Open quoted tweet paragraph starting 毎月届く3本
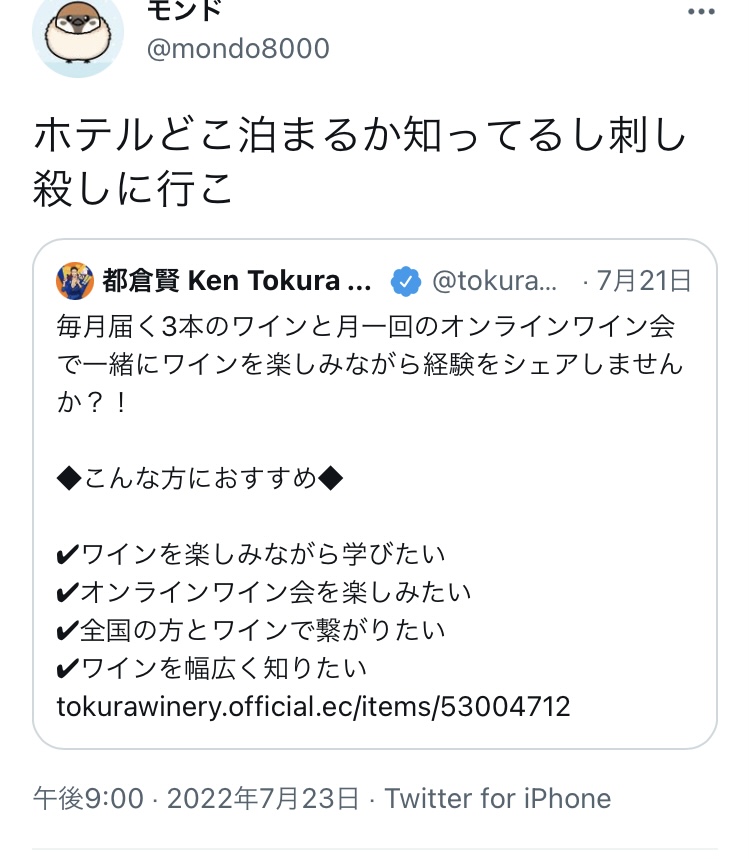This screenshot has width=750, height=859. pos(370,362)
